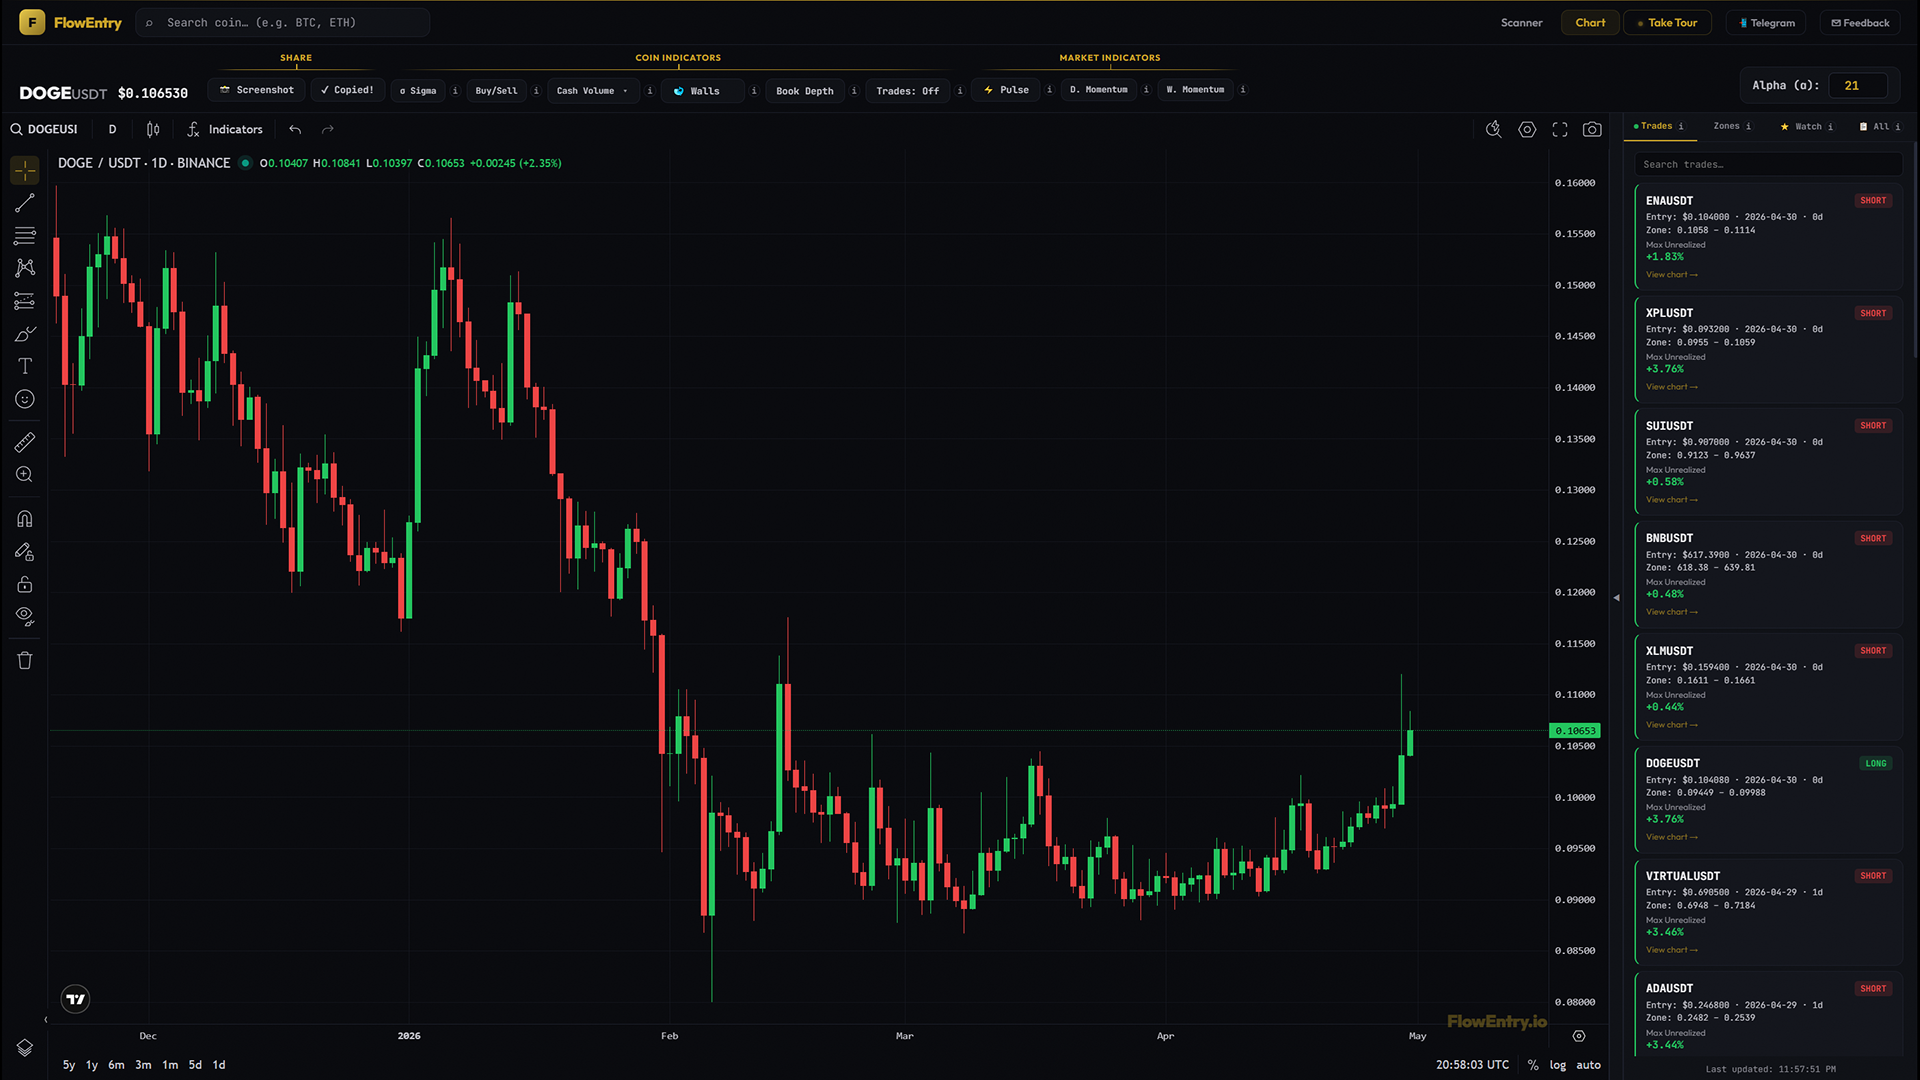Toggle stay in drawing mode
This screenshot has width=1920, height=1080.
point(25,552)
